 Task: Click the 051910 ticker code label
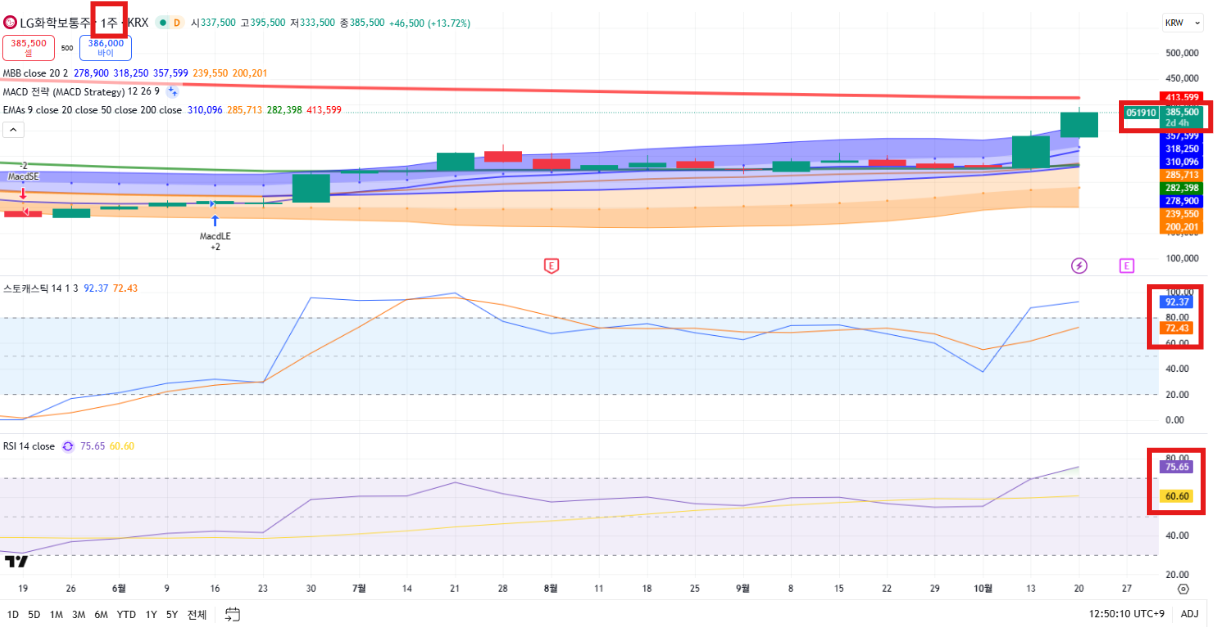pos(1141,113)
